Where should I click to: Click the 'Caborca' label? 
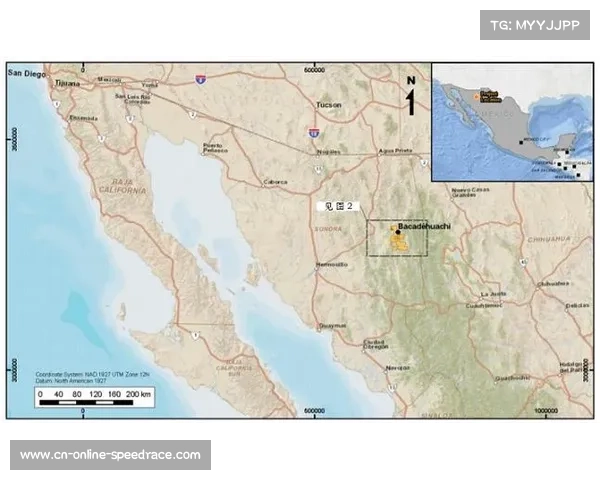(x=275, y=182)
